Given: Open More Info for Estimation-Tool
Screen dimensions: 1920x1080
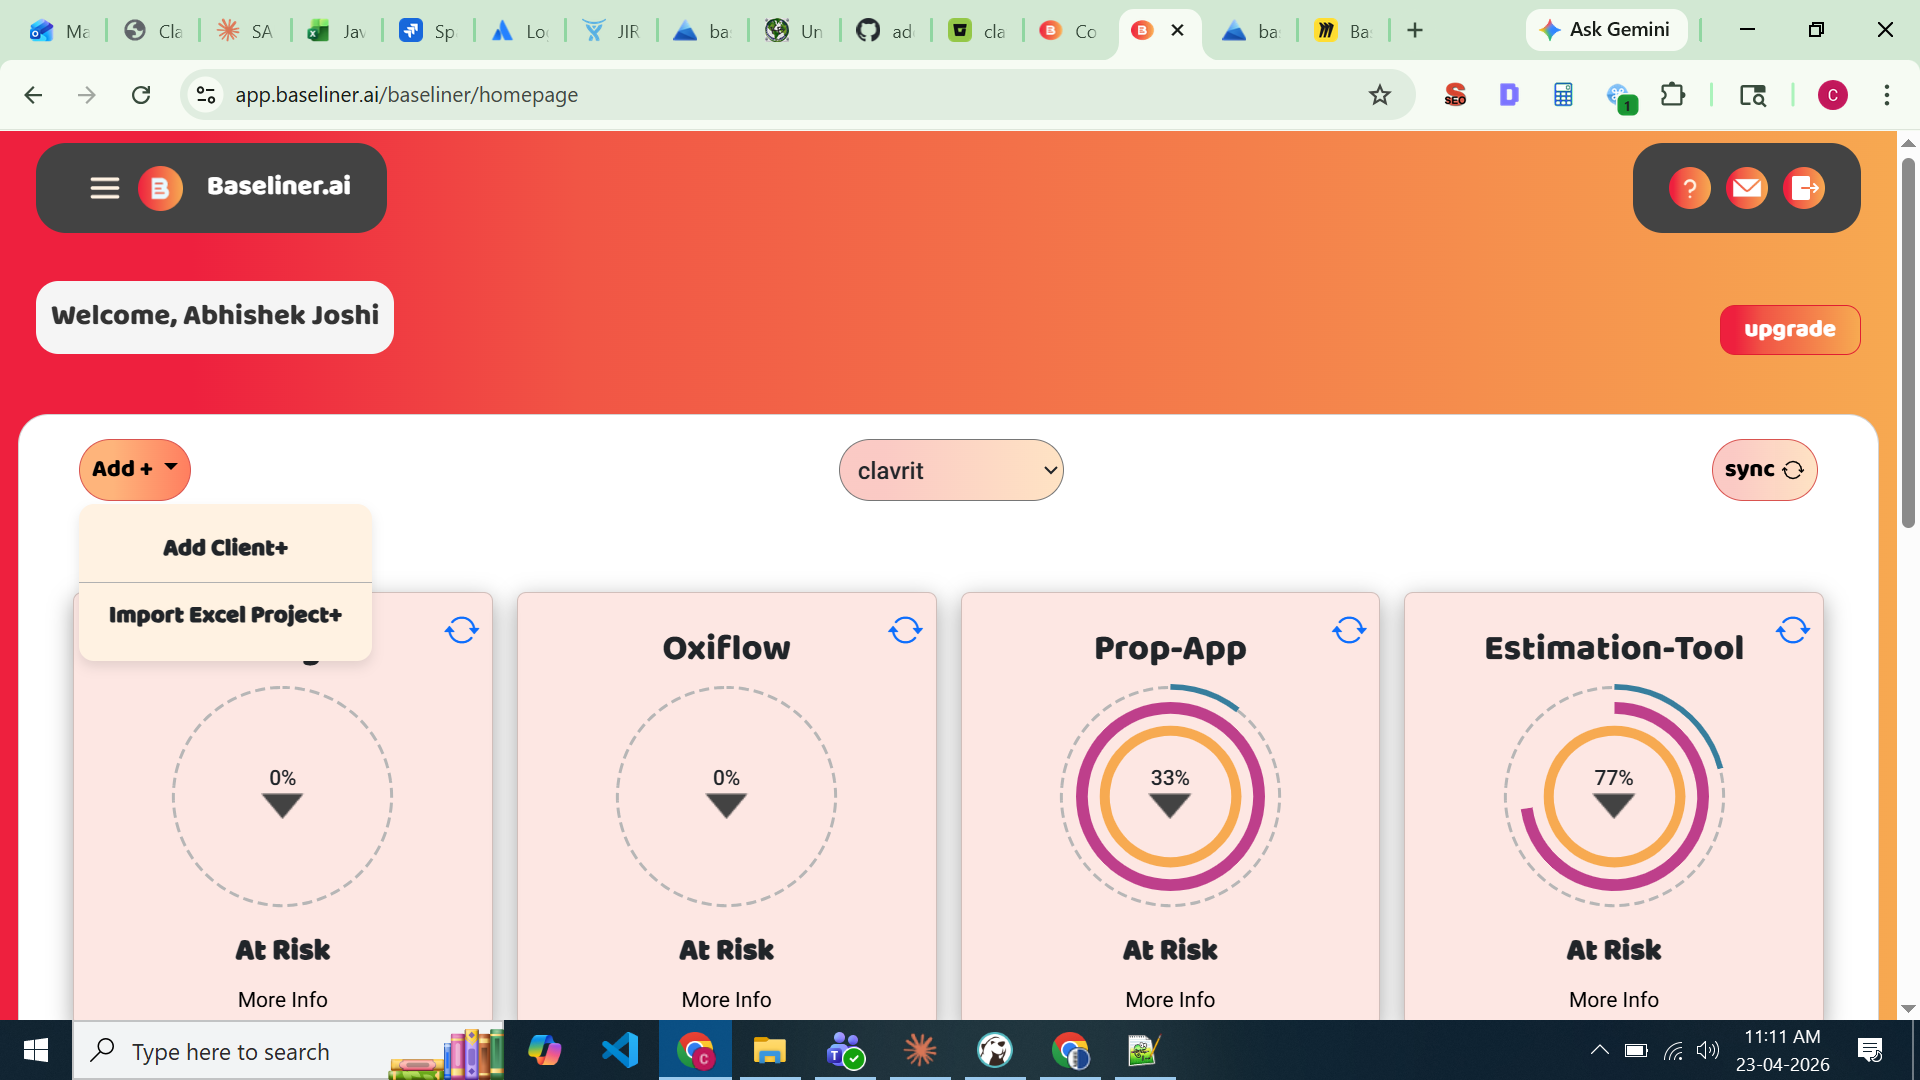Looking at the screenshot, I should (1614, 1000).
